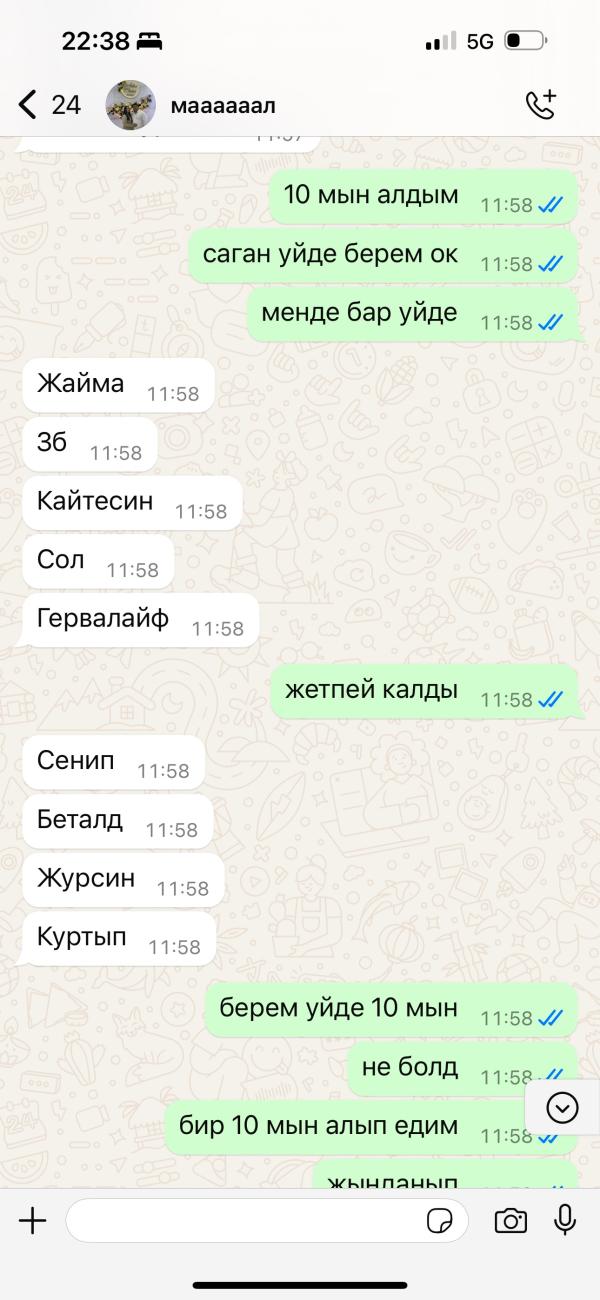Jump to latest with the down-chevron button
The image size is (600, 1300).
pos(562,1107)
